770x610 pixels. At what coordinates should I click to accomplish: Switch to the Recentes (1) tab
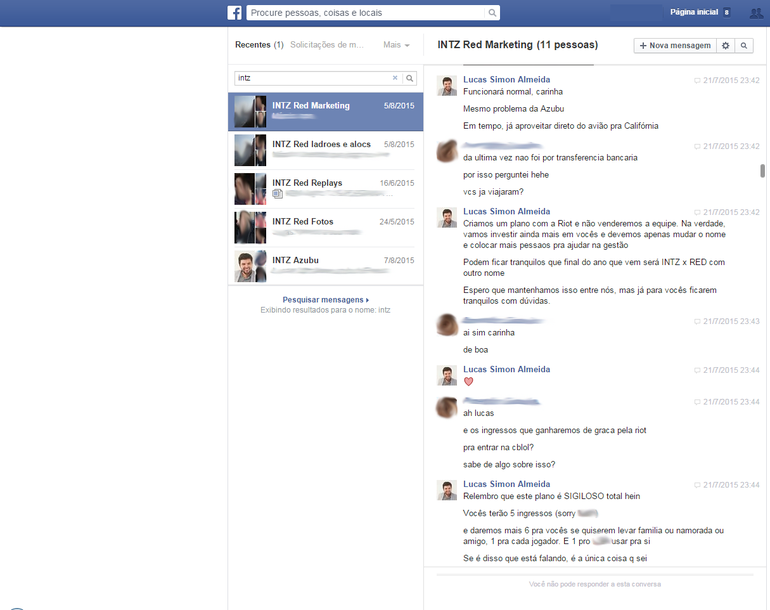tap(259, 45)
